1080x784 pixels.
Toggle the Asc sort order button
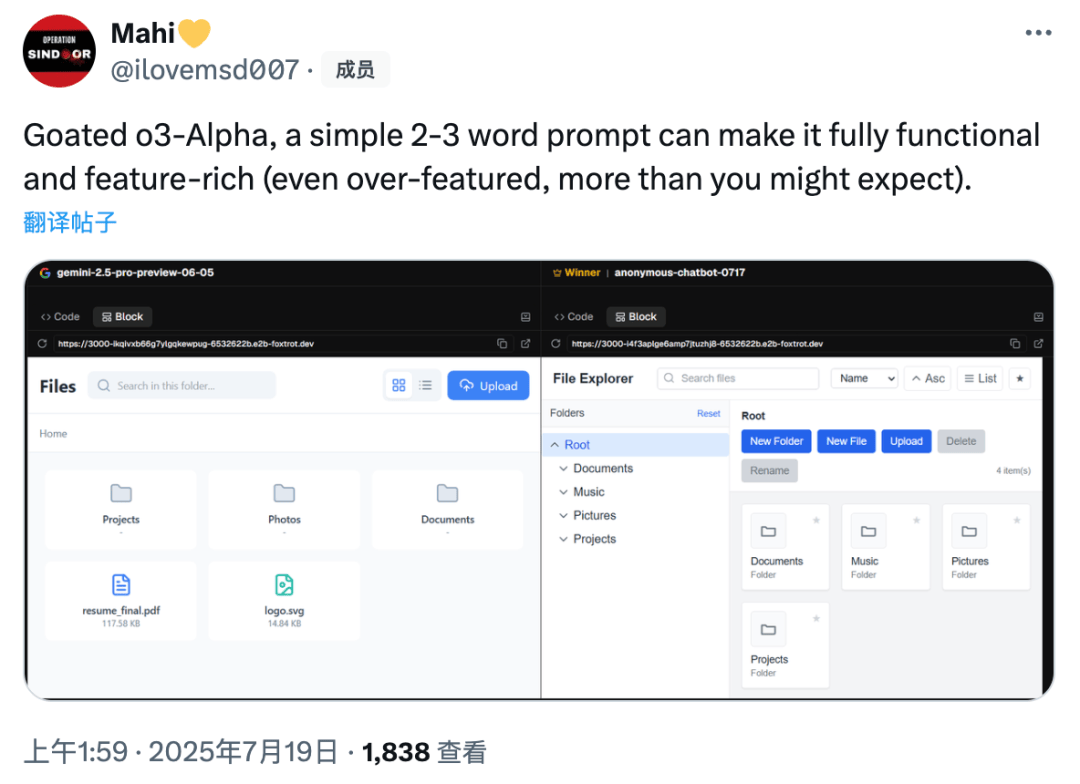928,378
